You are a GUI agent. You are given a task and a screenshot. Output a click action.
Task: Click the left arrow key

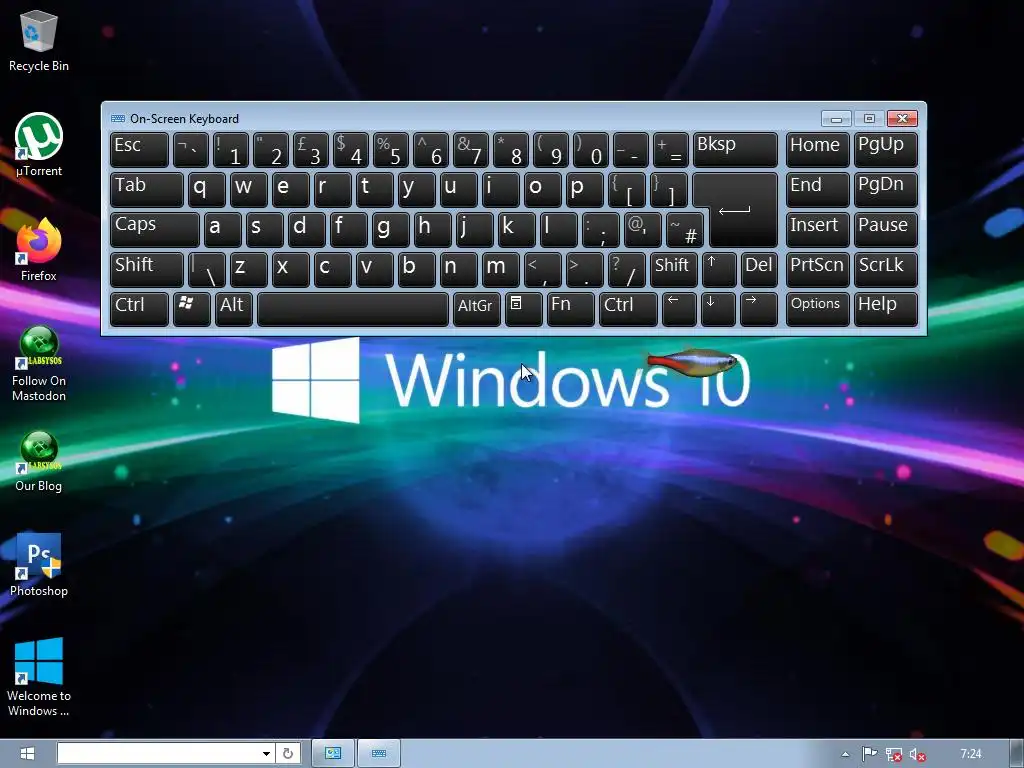[679, 310]
